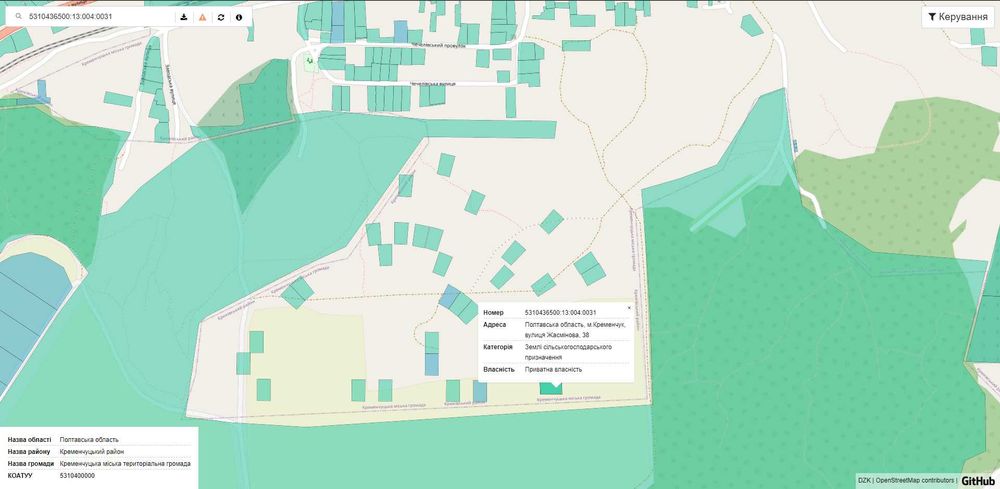
Task: Click Полтавська область in info panel
Action: (x=89, y=440)
